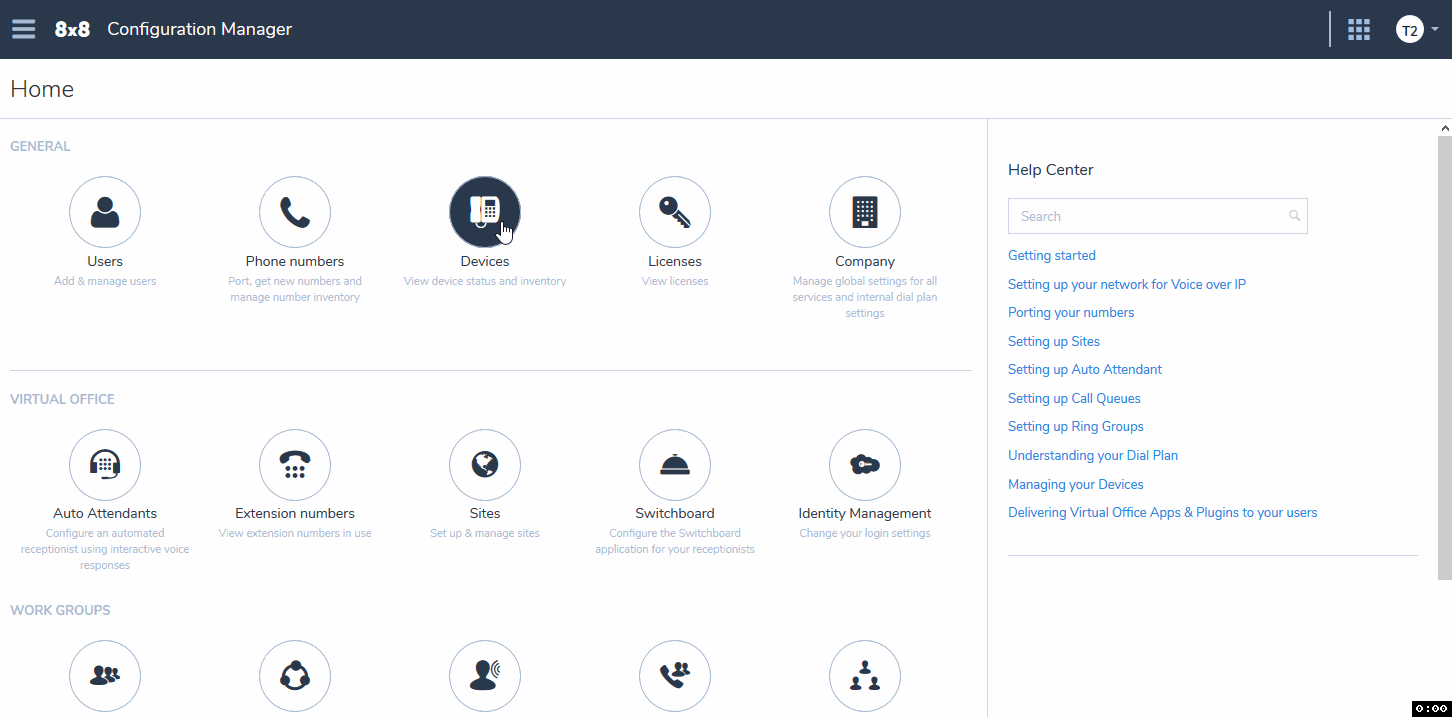Click the Help Center search field
Viewport: 1452px width, 717px height.
pos(1157,216)
